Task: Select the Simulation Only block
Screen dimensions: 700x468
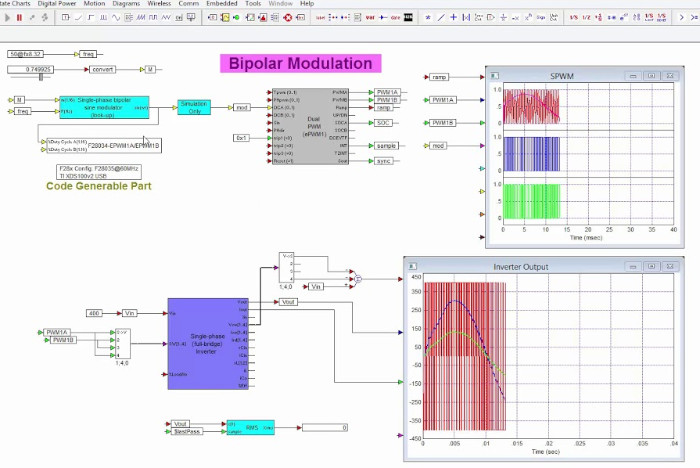Action: (194, 107)
